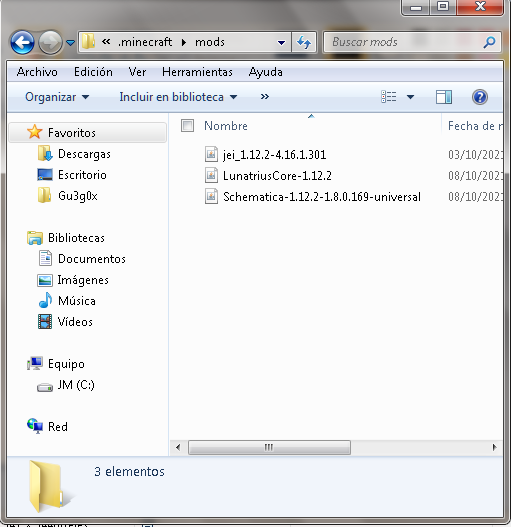Toggle the preview pane icon
Screen dimensions: 511x527
coord(444,97)
